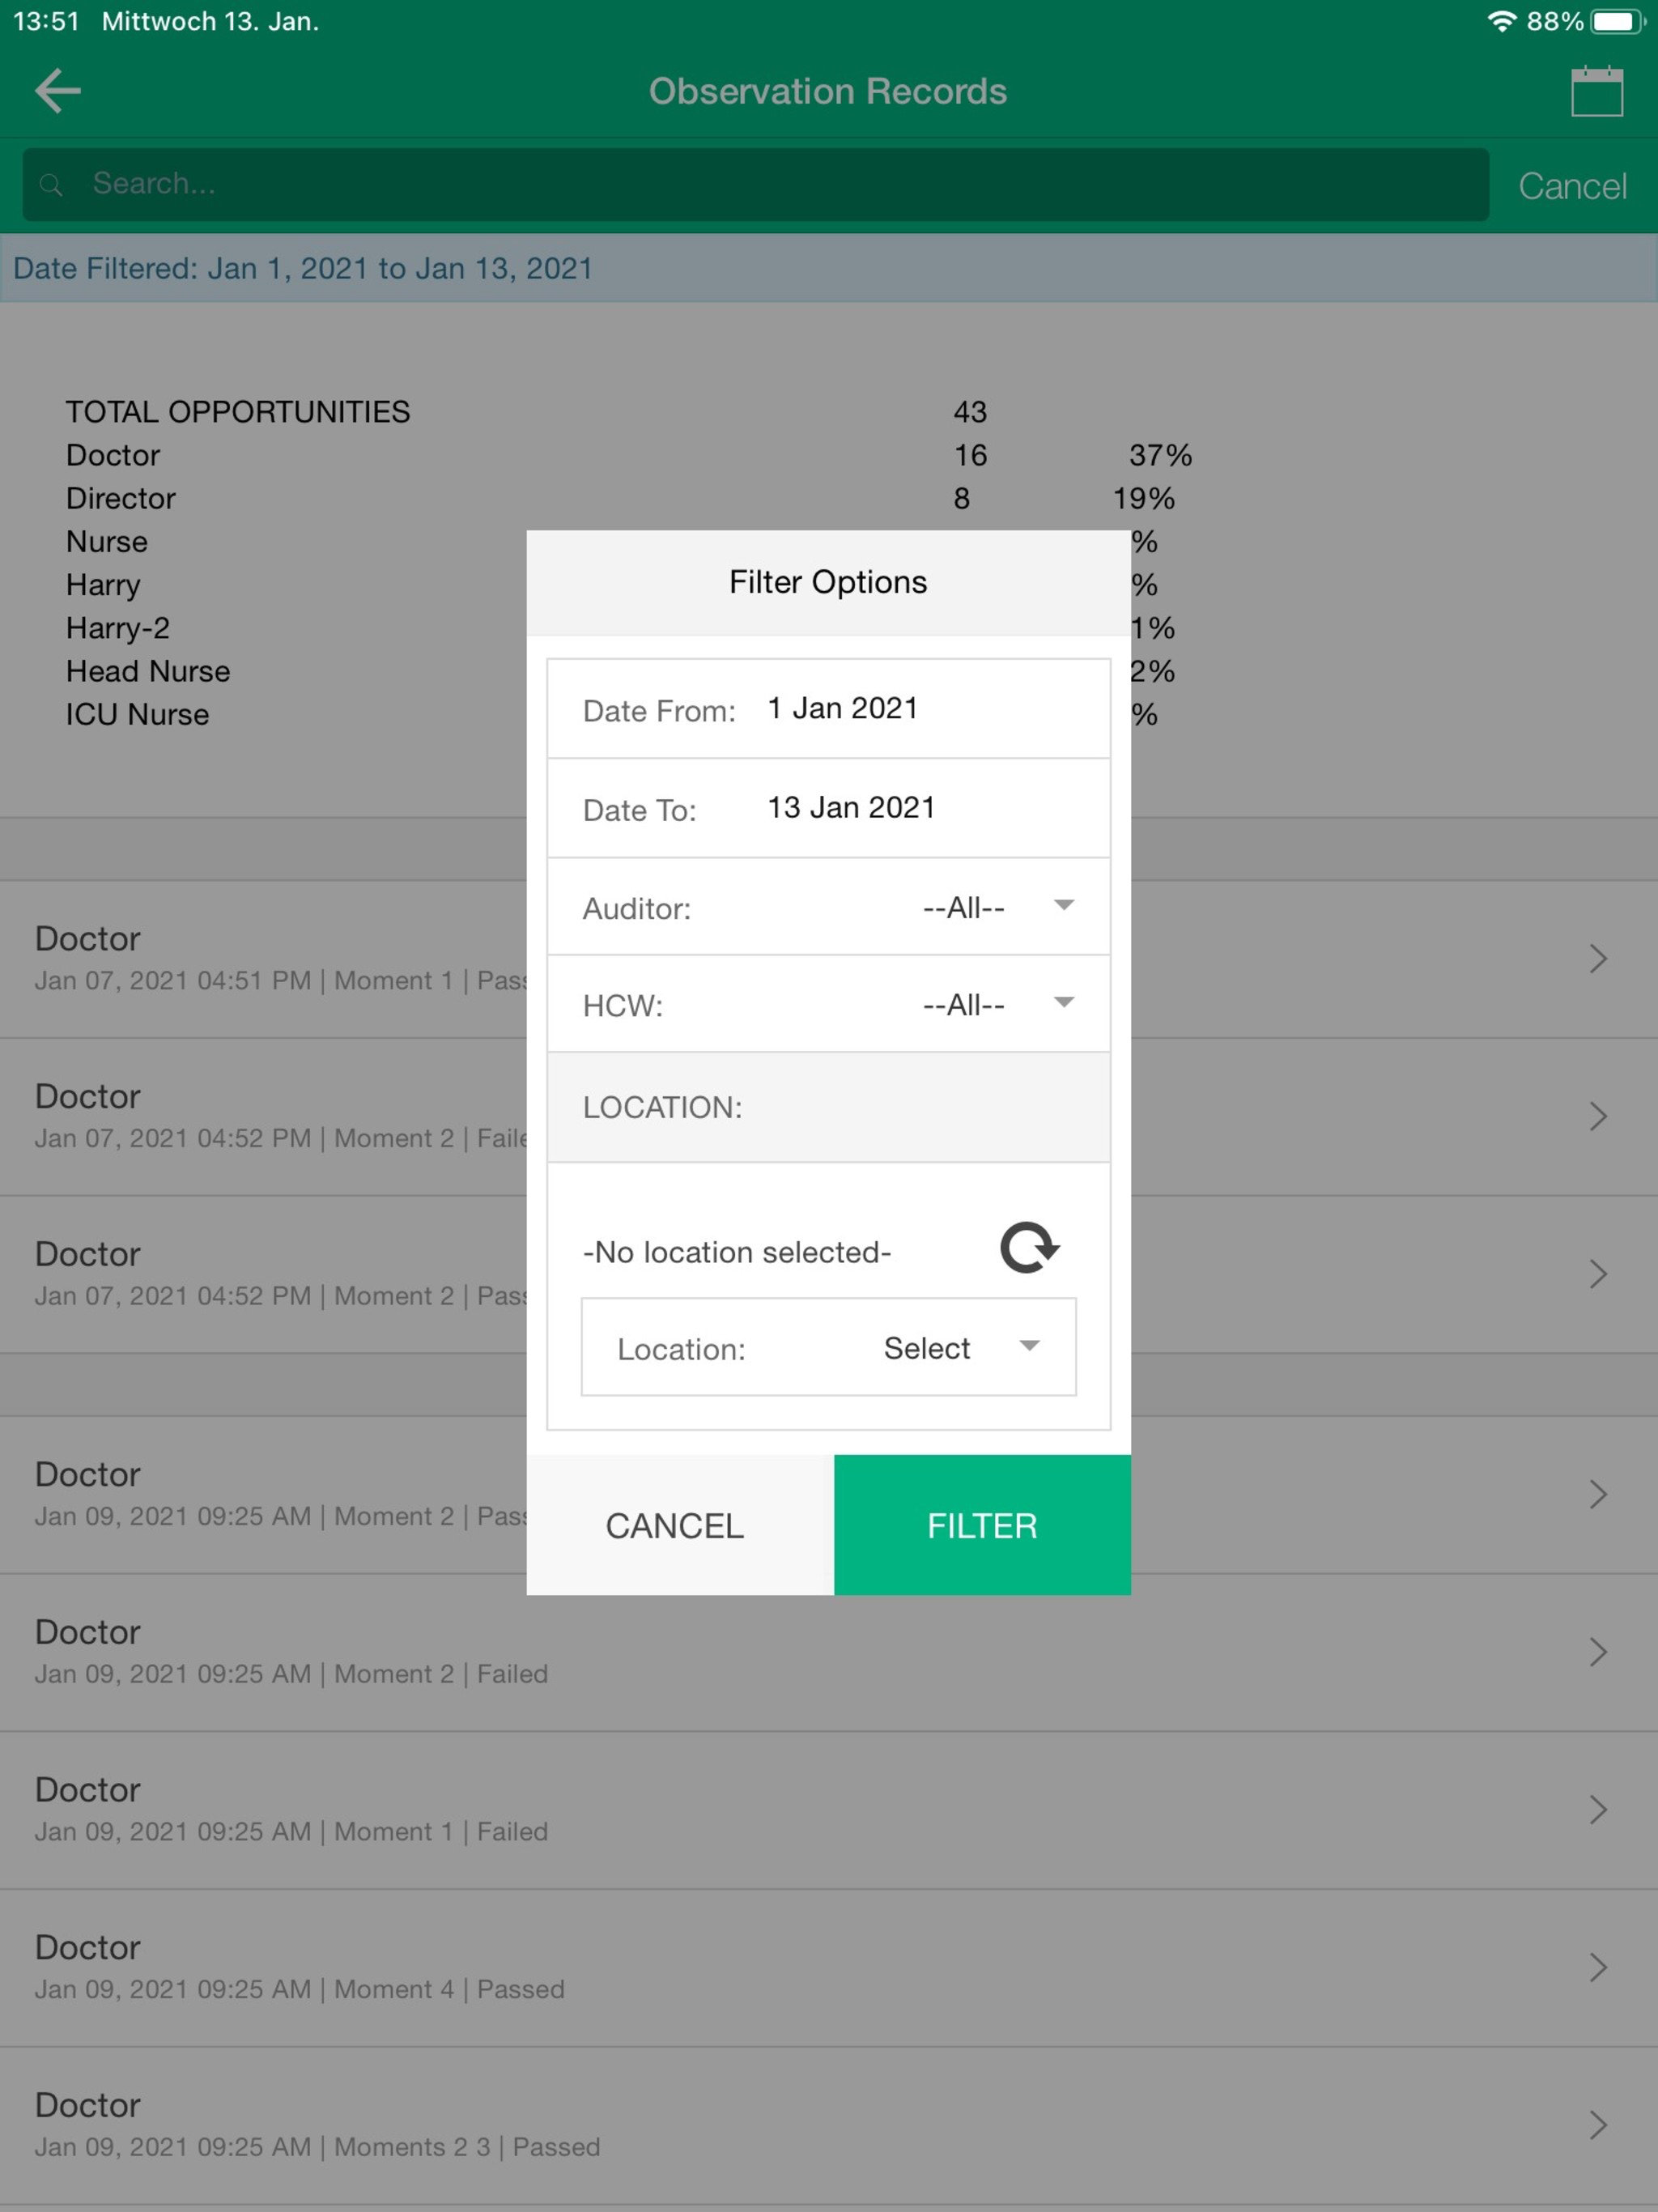
Task: Tap Cancel next to search bar
Action: pos(1571,186)
